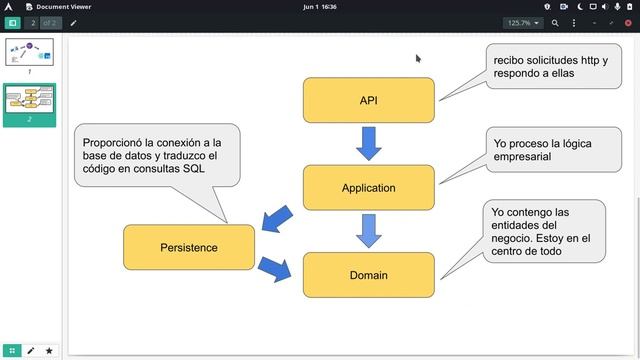Click the Application box in diagram
Image resolution: width=640 pixels, height=360 pixels.
369,188
